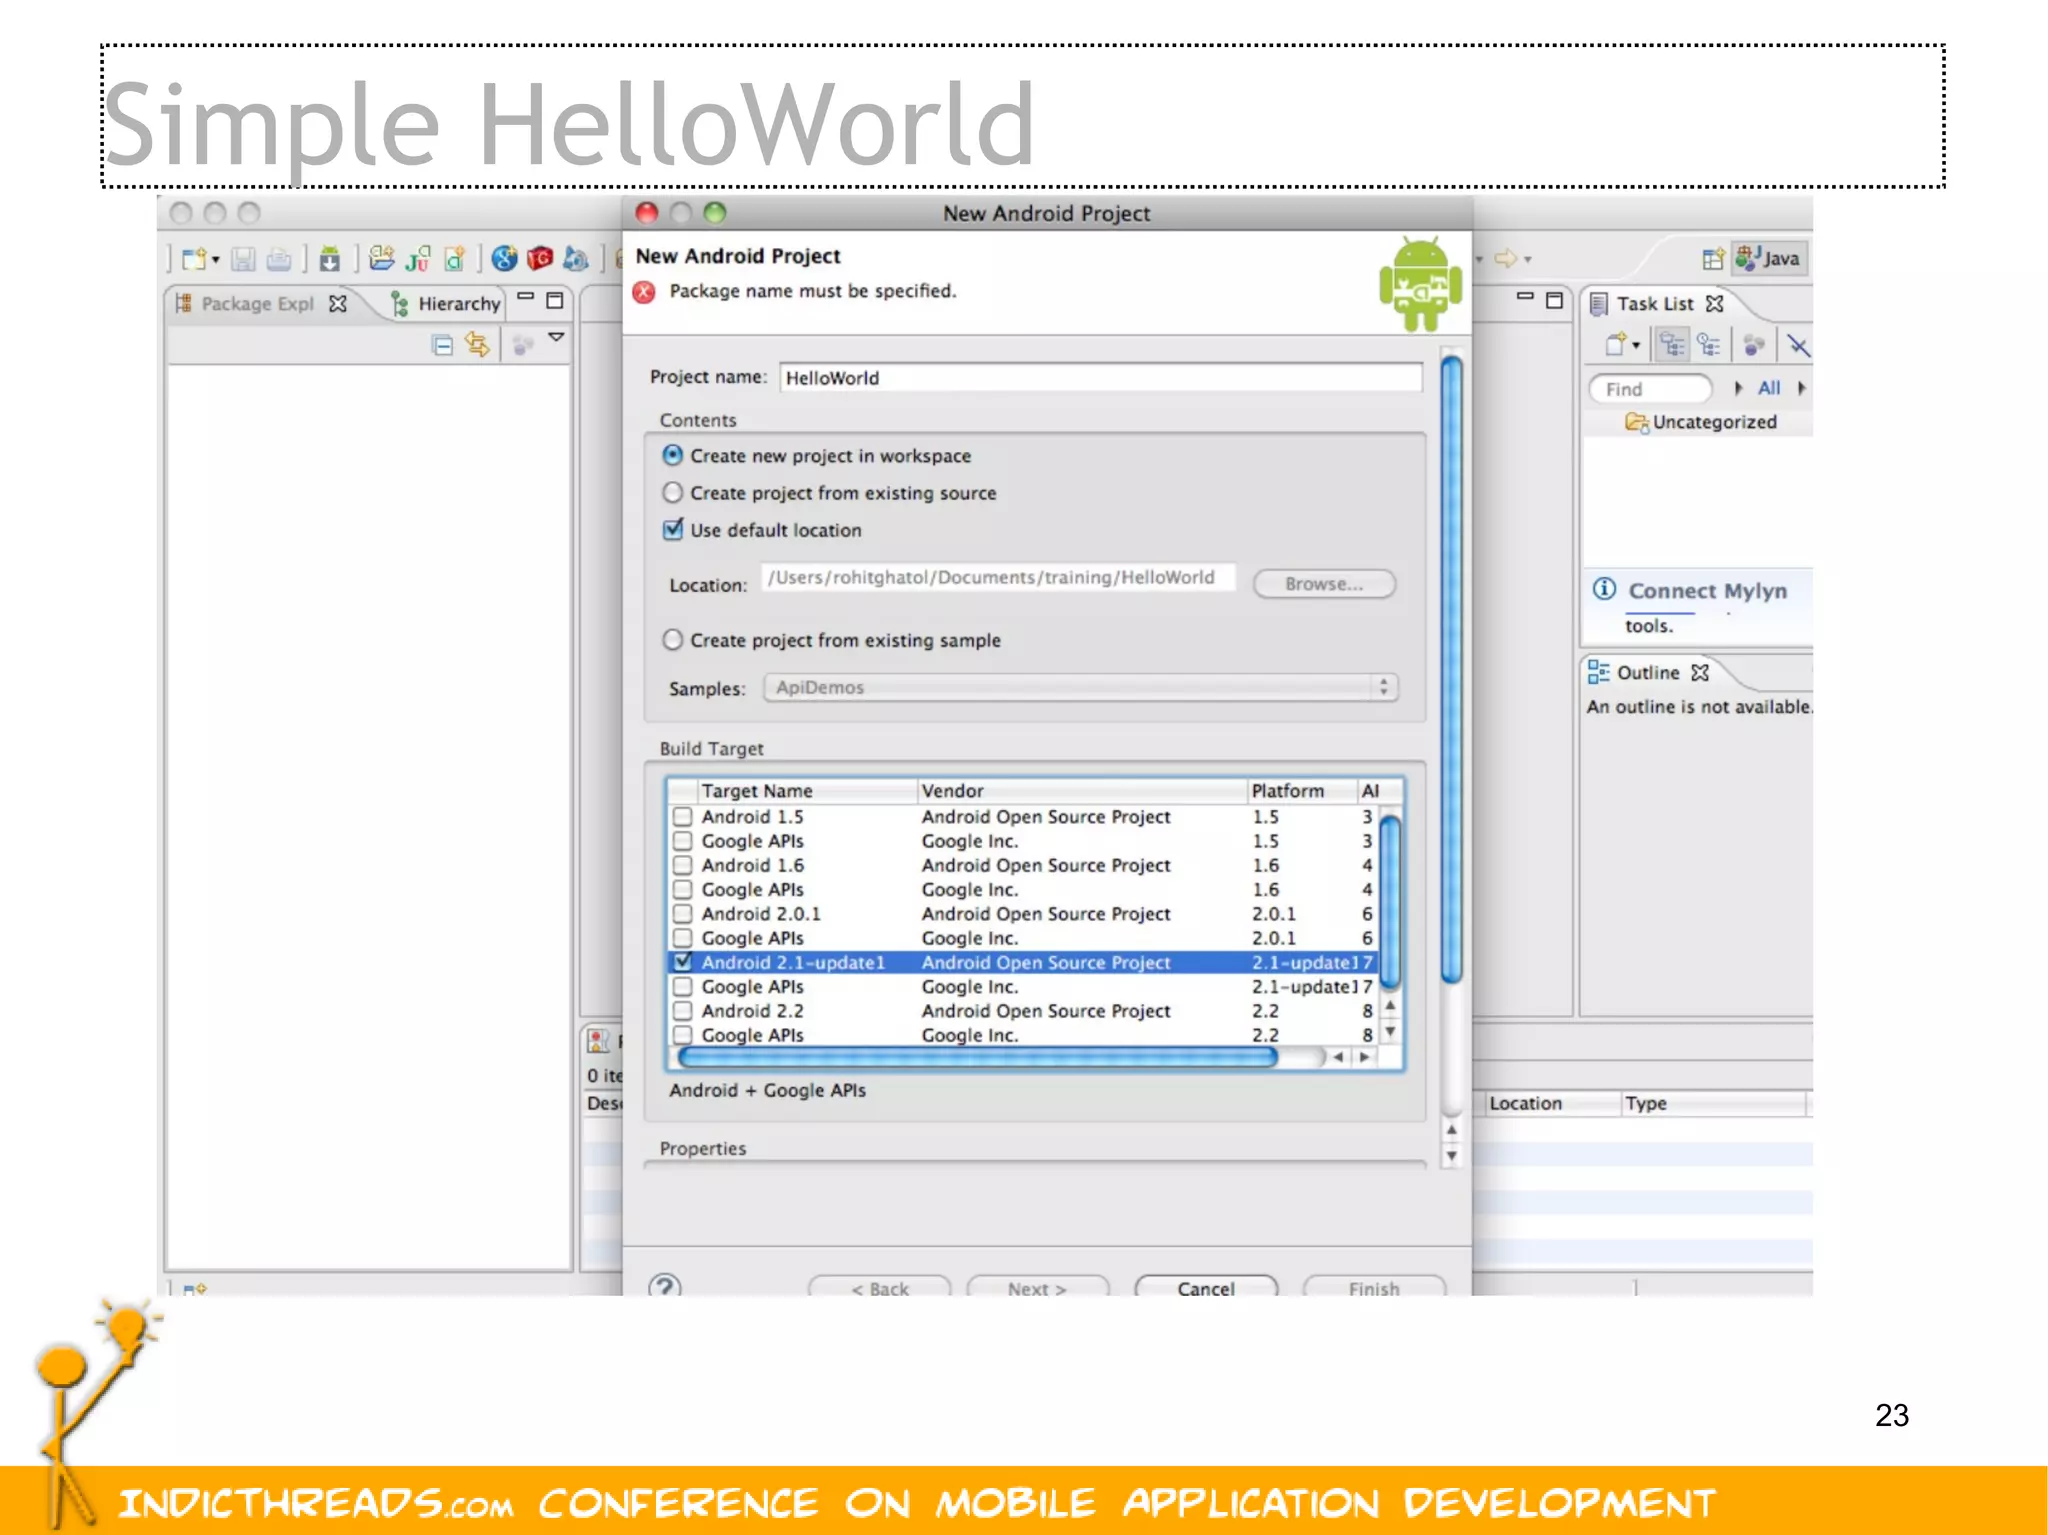Click the Browse... button
This screenshot has width=2048, height=1535.
(1324, 584)
